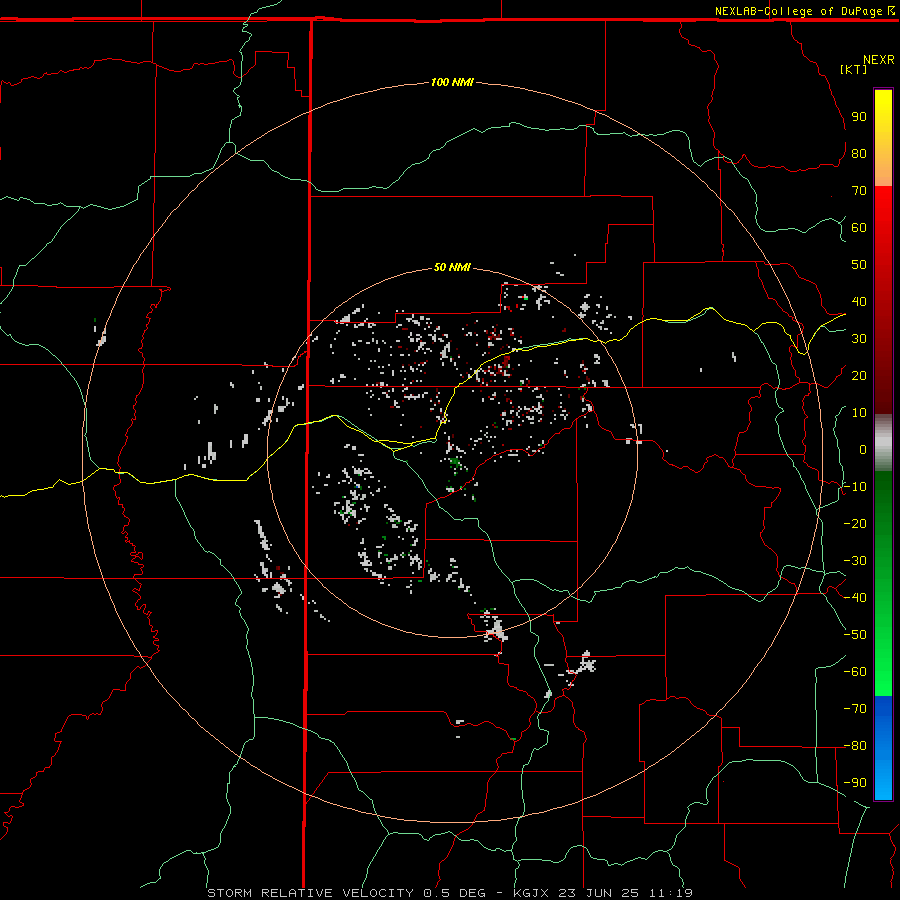The image size is (900, 900).
Task: Click the 100 NMI range ring label
Action: (x=452, y=82)
